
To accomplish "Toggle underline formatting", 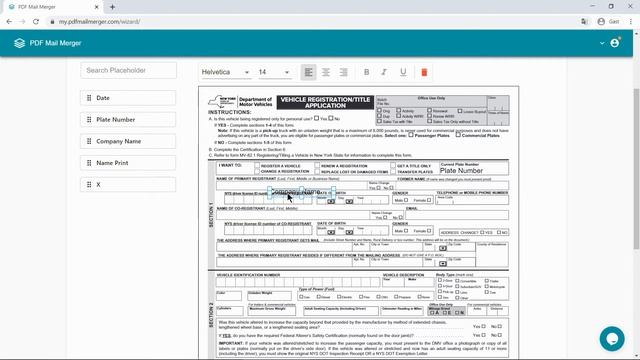I will (403, 72).
